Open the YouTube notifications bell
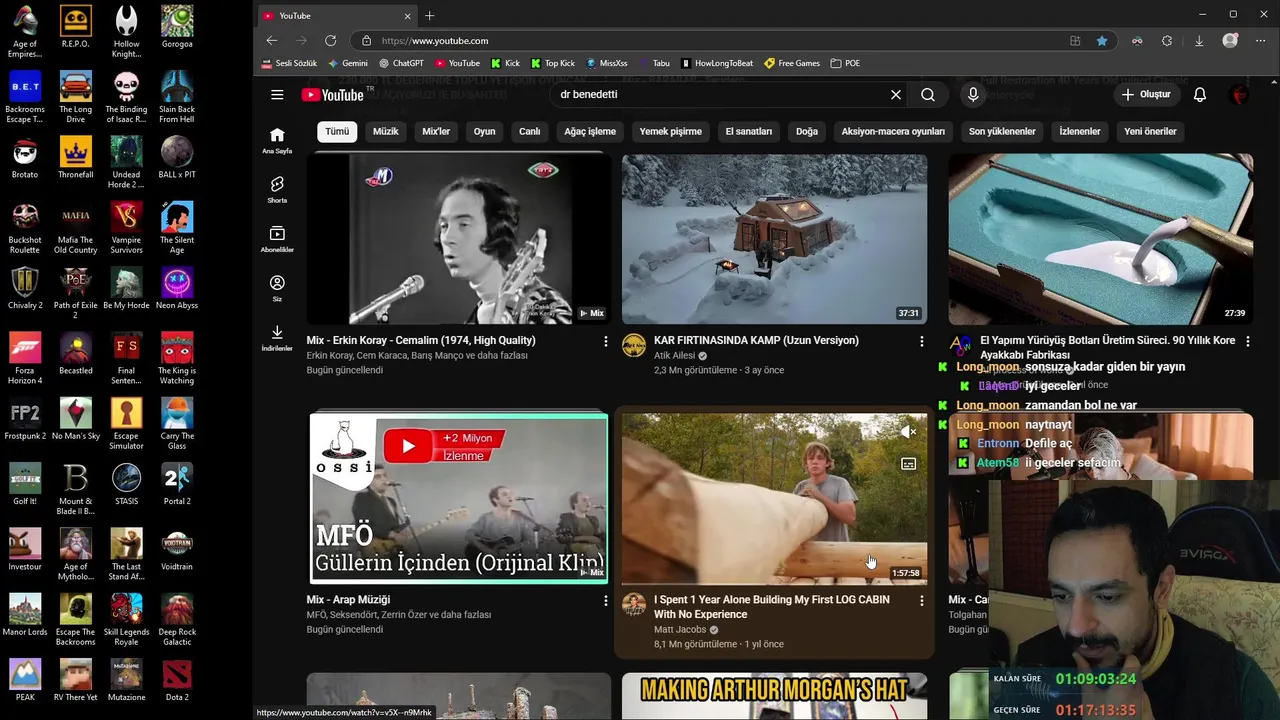 pyautogui.click(x=1200, y=95)
